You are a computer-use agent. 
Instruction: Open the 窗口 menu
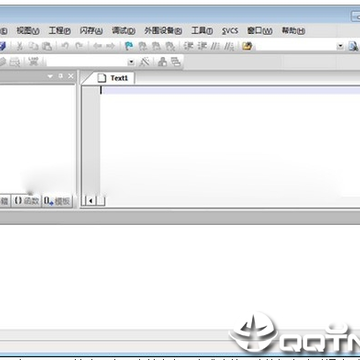click(x=259, y=31)
